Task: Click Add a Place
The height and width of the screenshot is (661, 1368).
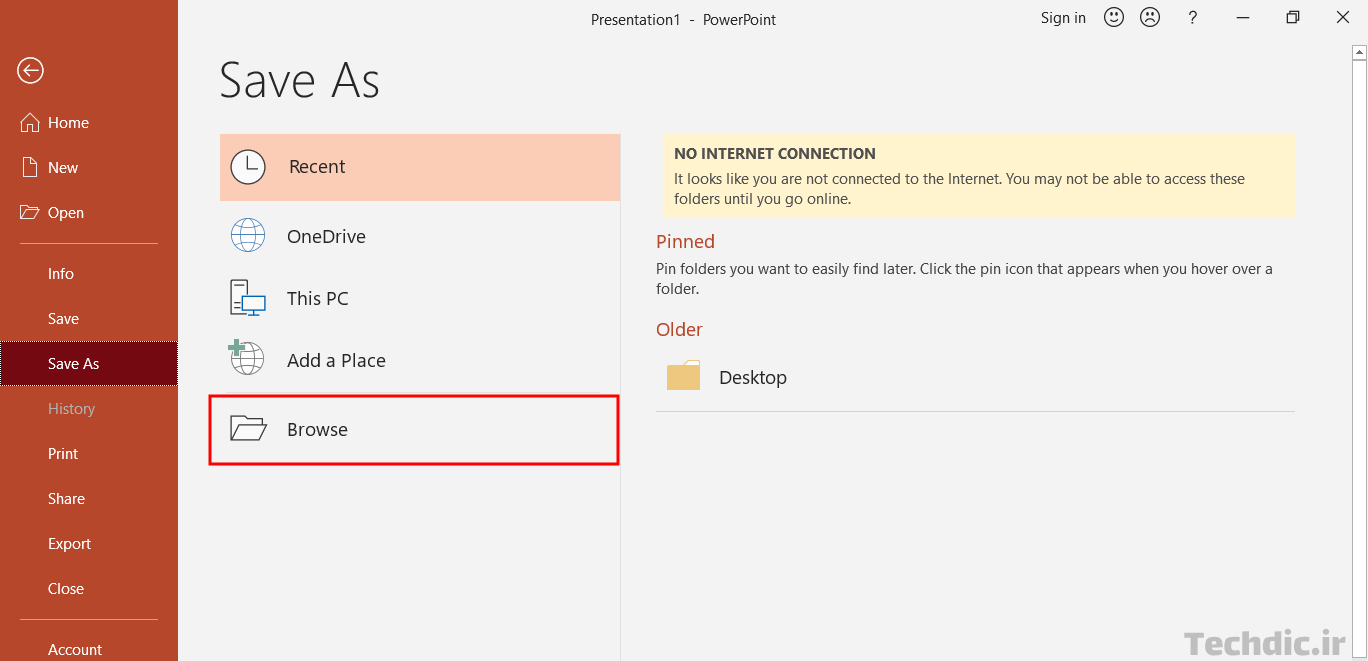Action: (420, 360)
